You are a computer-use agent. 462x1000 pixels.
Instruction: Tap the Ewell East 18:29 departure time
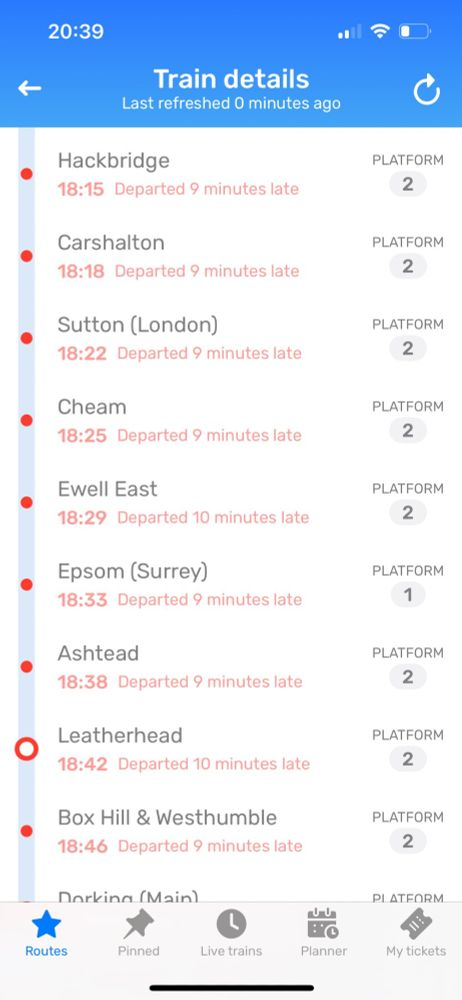82,518
